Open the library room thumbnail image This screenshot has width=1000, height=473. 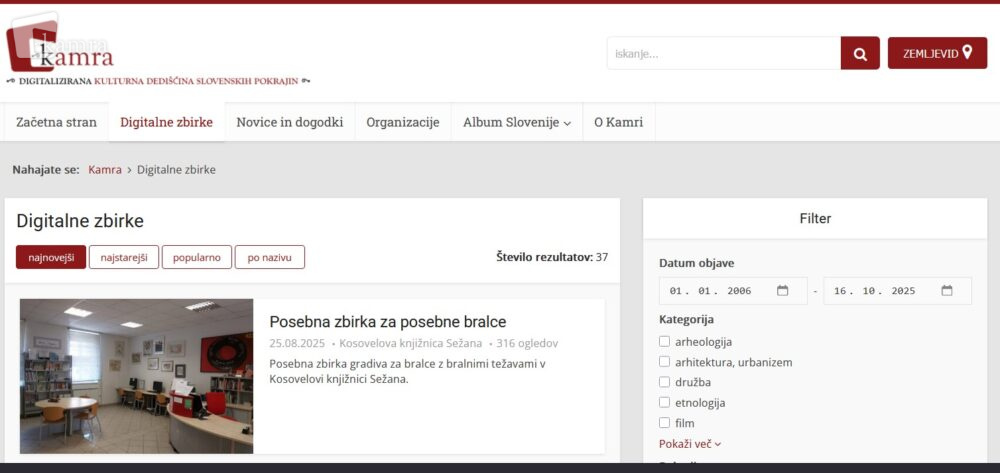136,376
